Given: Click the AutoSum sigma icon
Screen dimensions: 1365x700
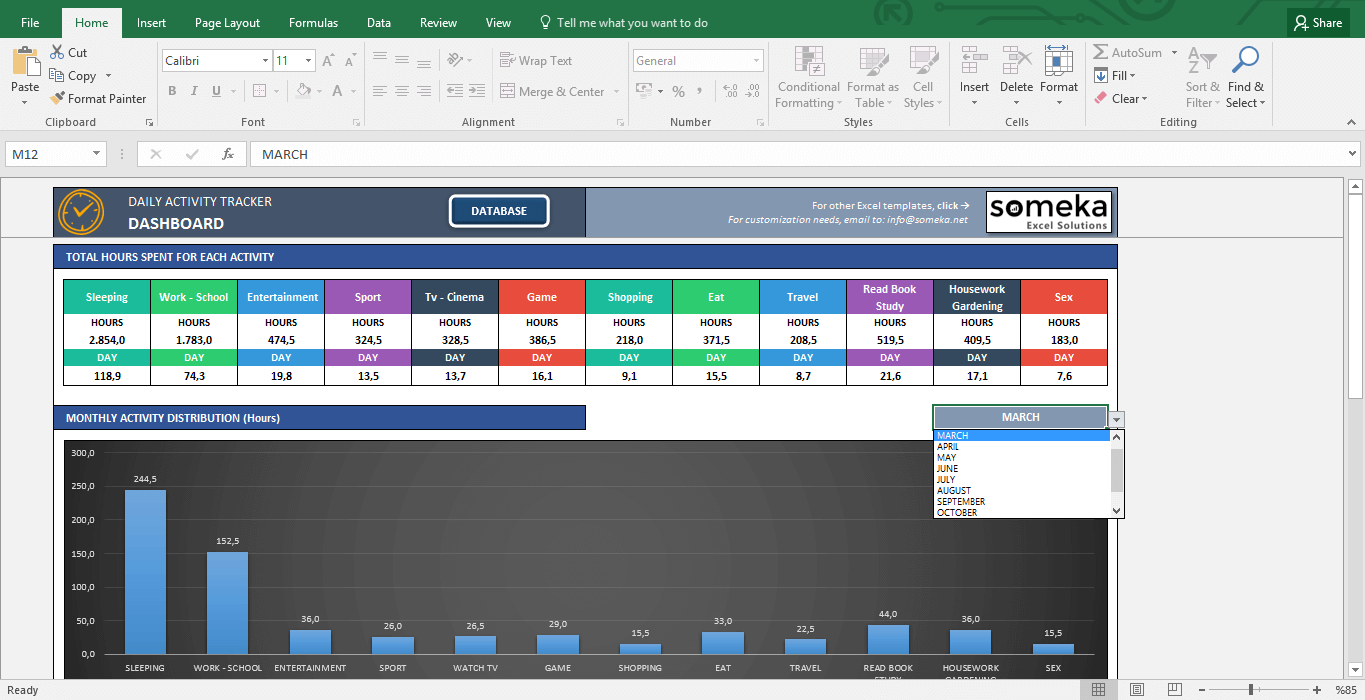Looking at the screenshot, I should pyautogui.click(x=1101, y=53).
